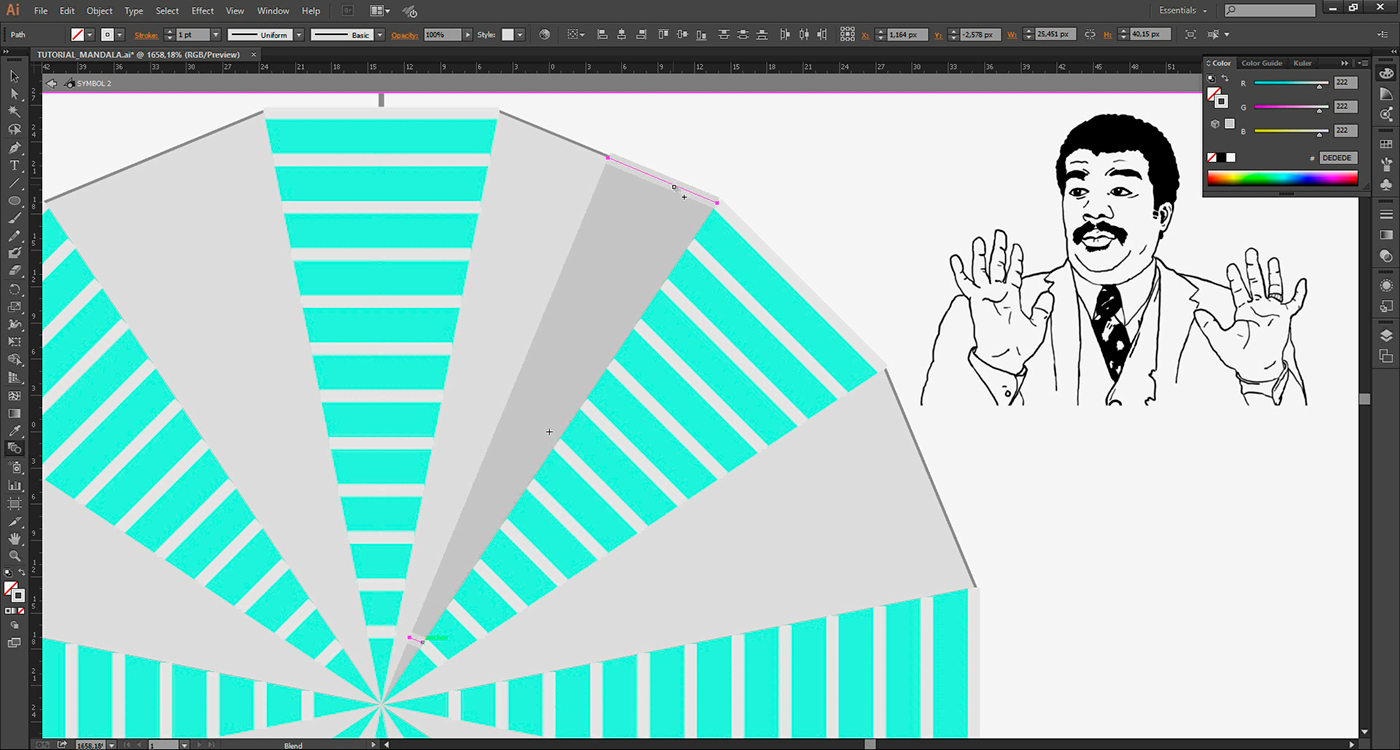Click the transform reference point grid
Viewport: 1400px width, 750px height.
848,35
